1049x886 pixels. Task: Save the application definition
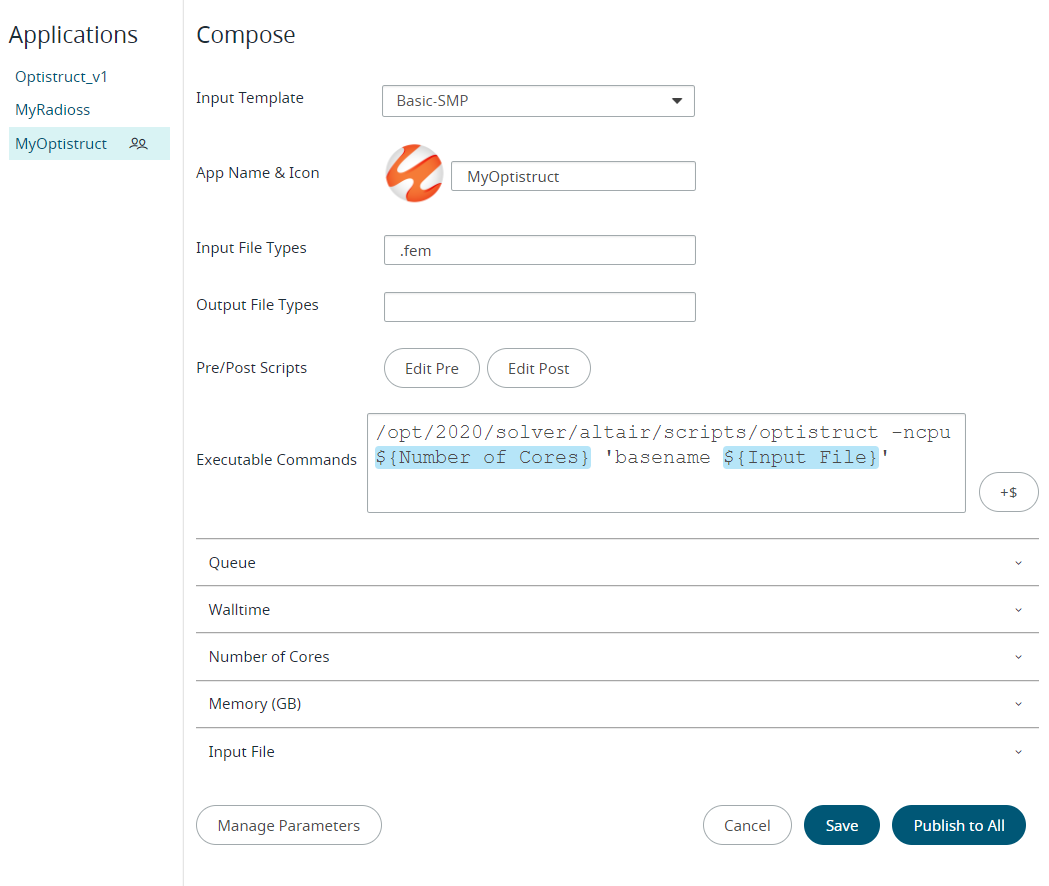tap(842, 825)
